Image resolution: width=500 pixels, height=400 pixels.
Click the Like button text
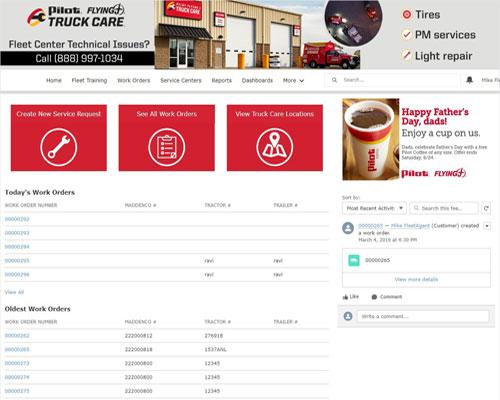354,297
